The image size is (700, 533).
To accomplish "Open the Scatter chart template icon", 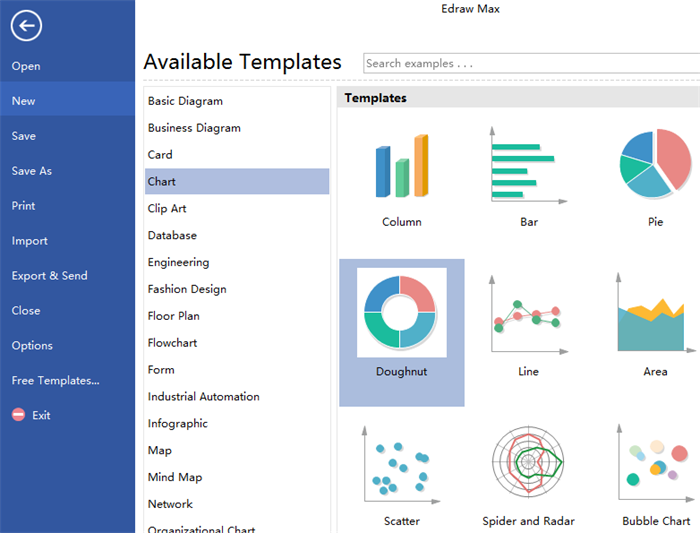I will [x=402, y=465].
